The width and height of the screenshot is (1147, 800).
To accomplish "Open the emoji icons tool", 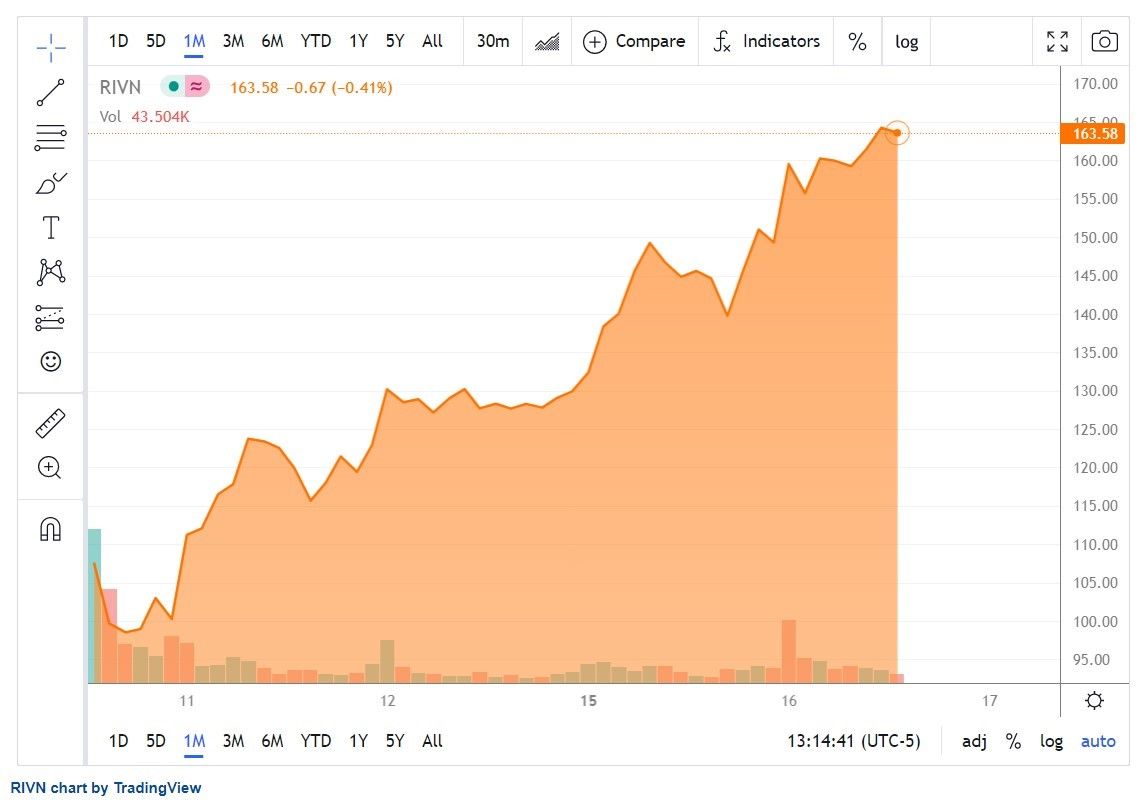I will [50, 361].
